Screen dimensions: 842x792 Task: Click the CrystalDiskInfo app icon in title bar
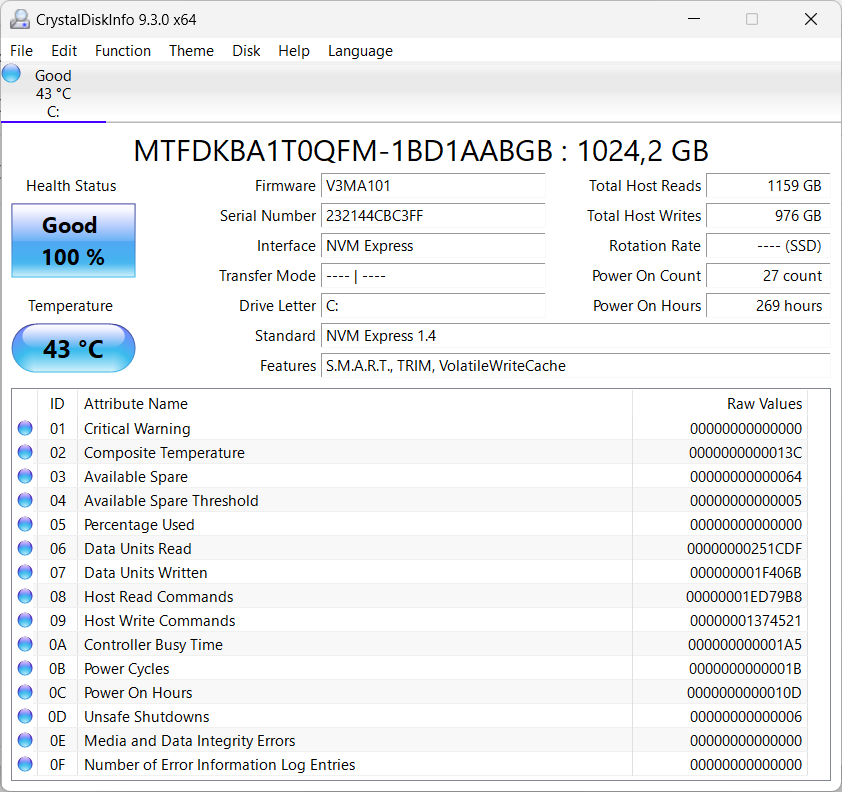tap(19, 19)
